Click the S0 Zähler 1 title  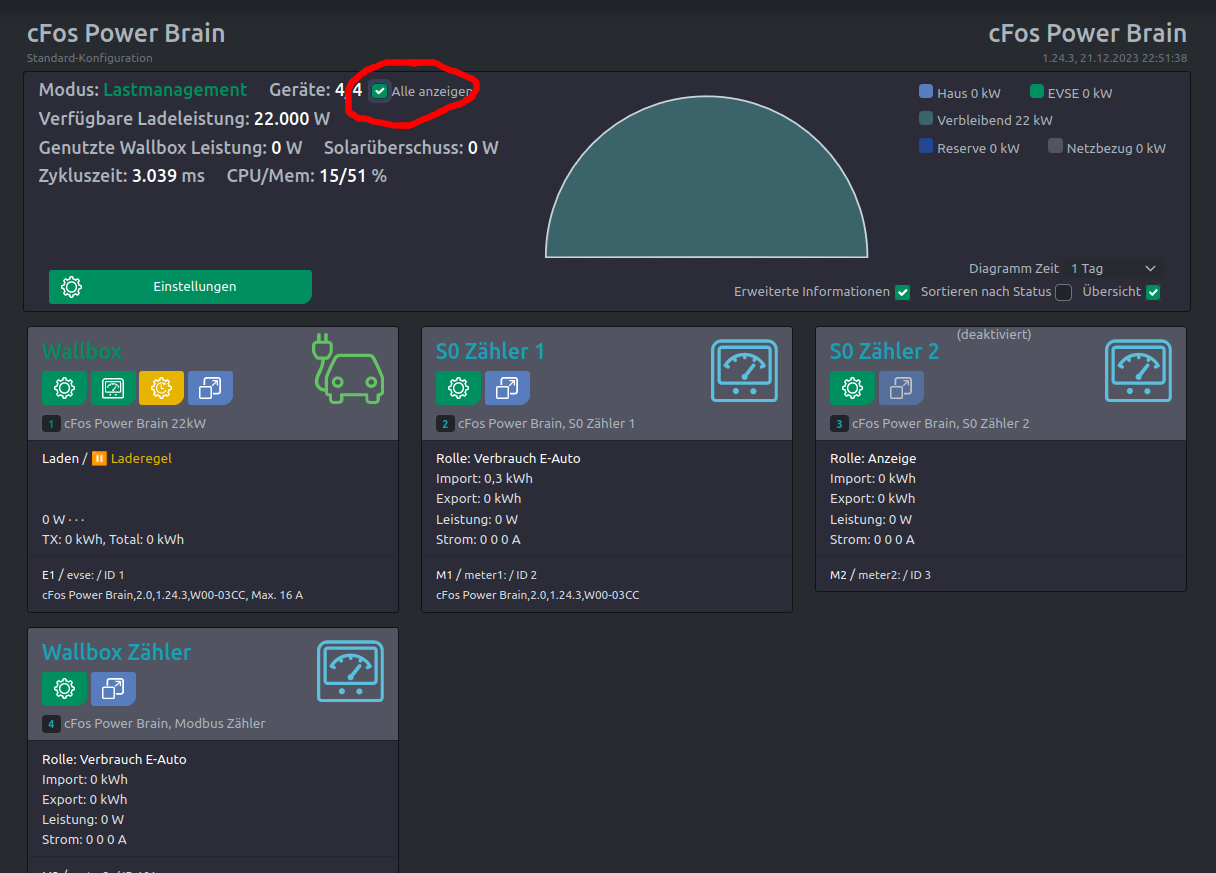490,351
